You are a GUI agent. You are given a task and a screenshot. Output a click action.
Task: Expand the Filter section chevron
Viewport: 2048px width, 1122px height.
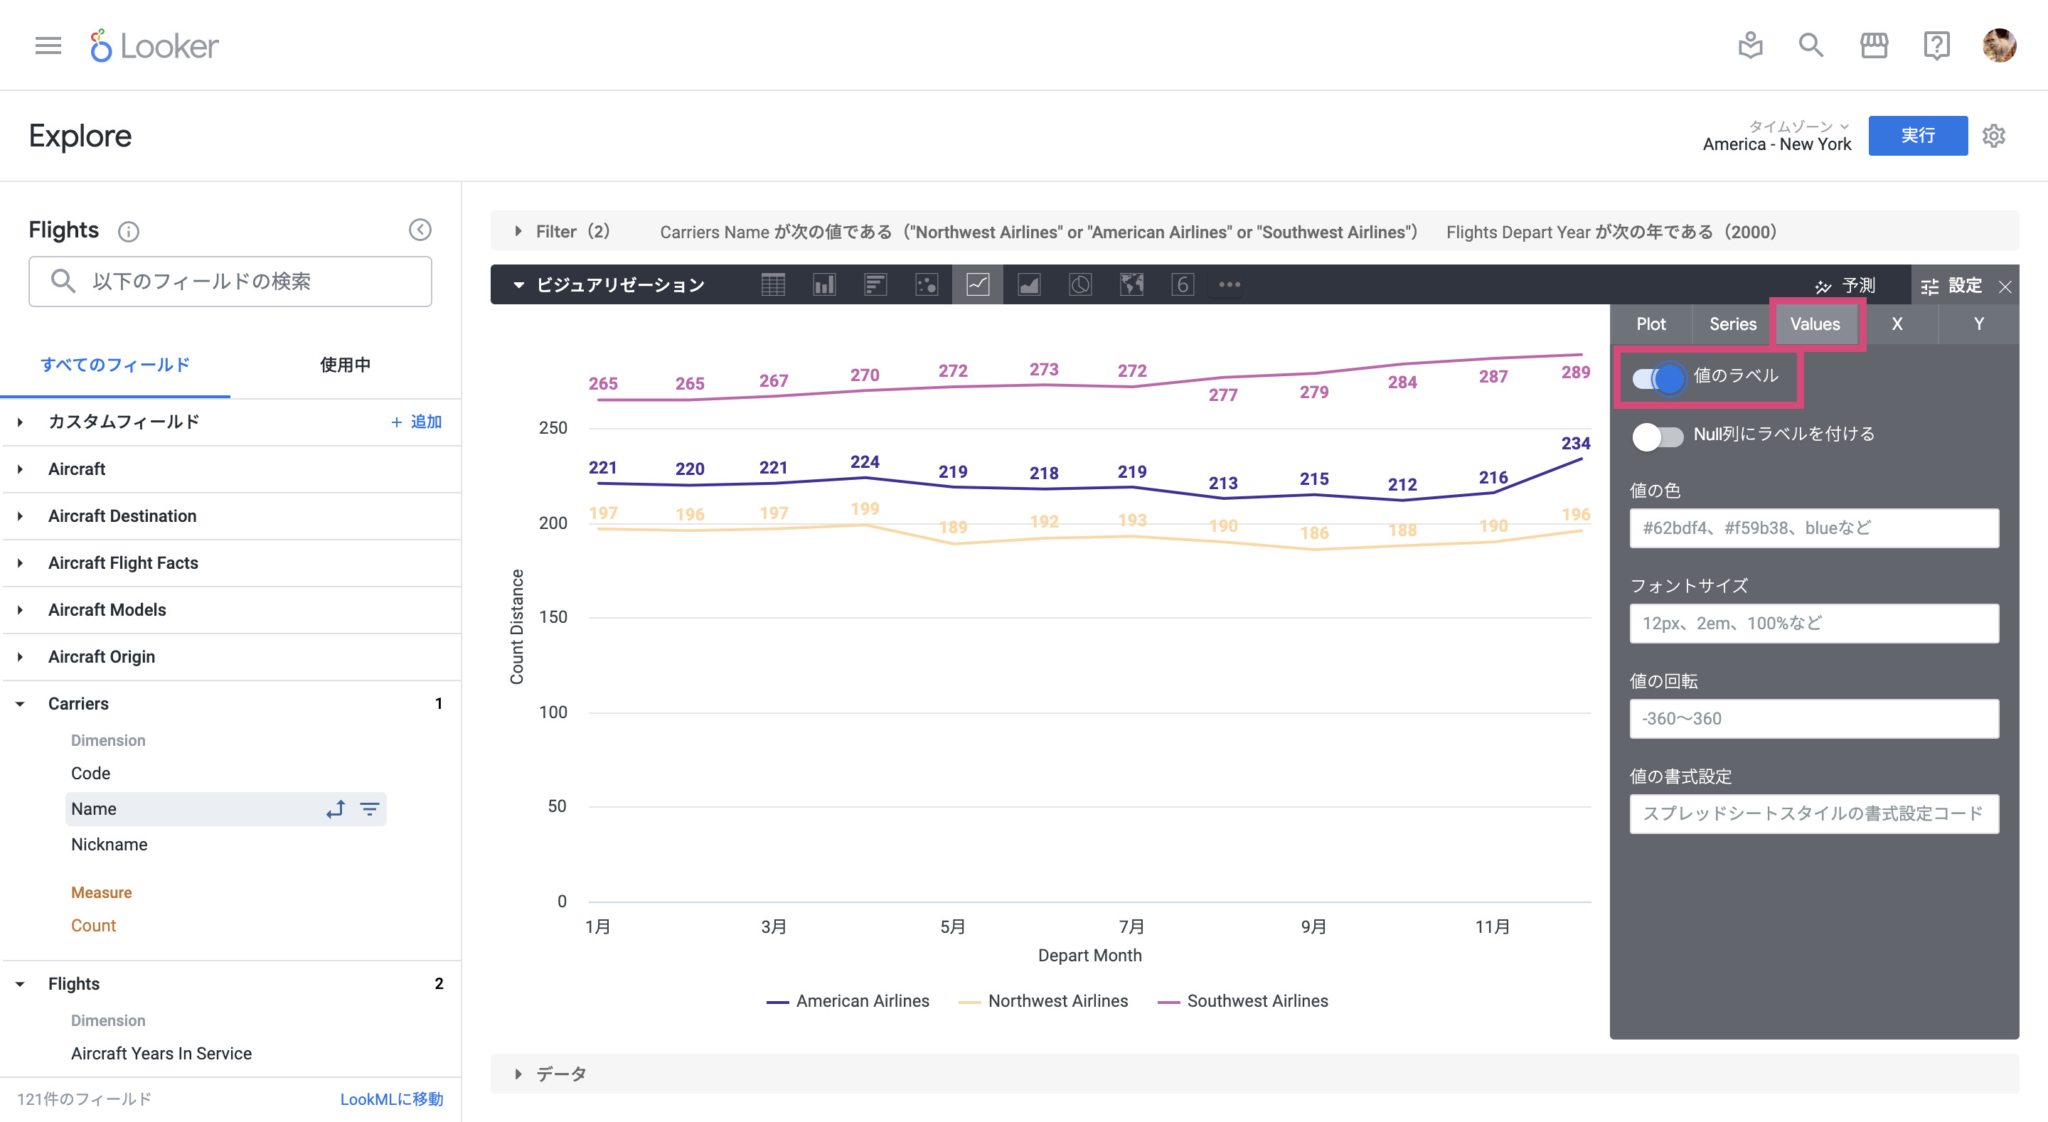tap(519, 231)
